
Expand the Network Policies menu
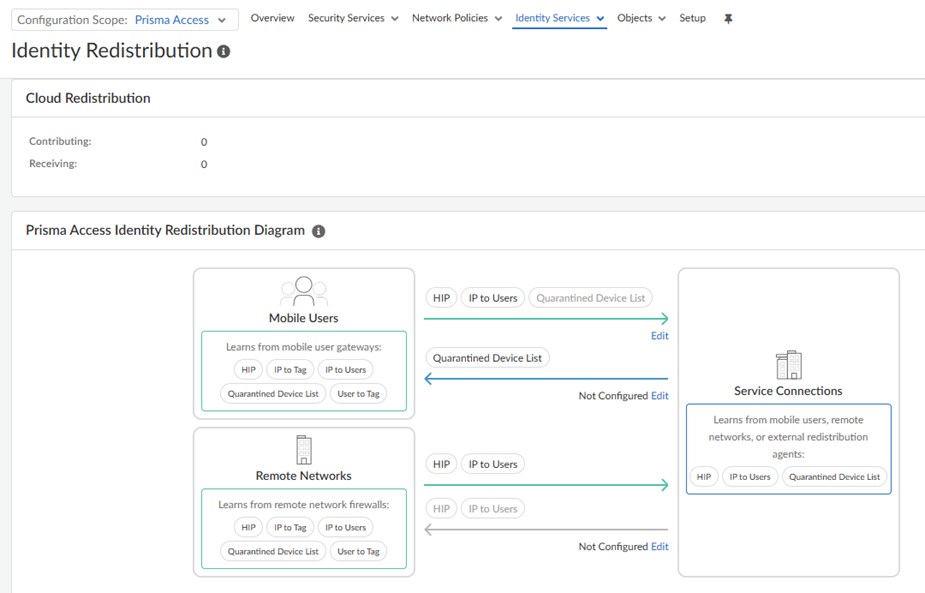click(x=457, y=18)
